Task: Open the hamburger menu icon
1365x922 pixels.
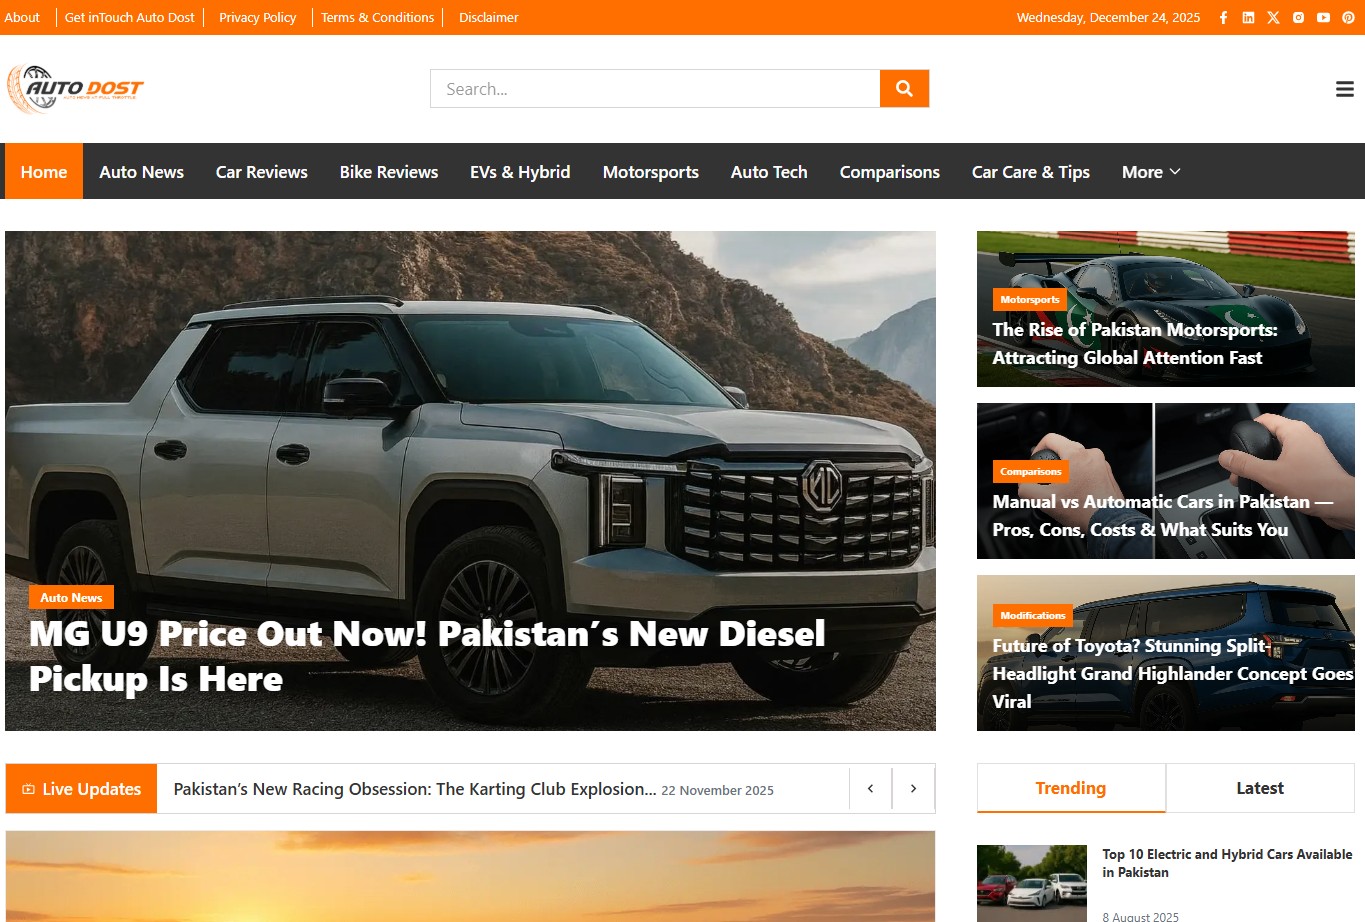Action: 1345,89
